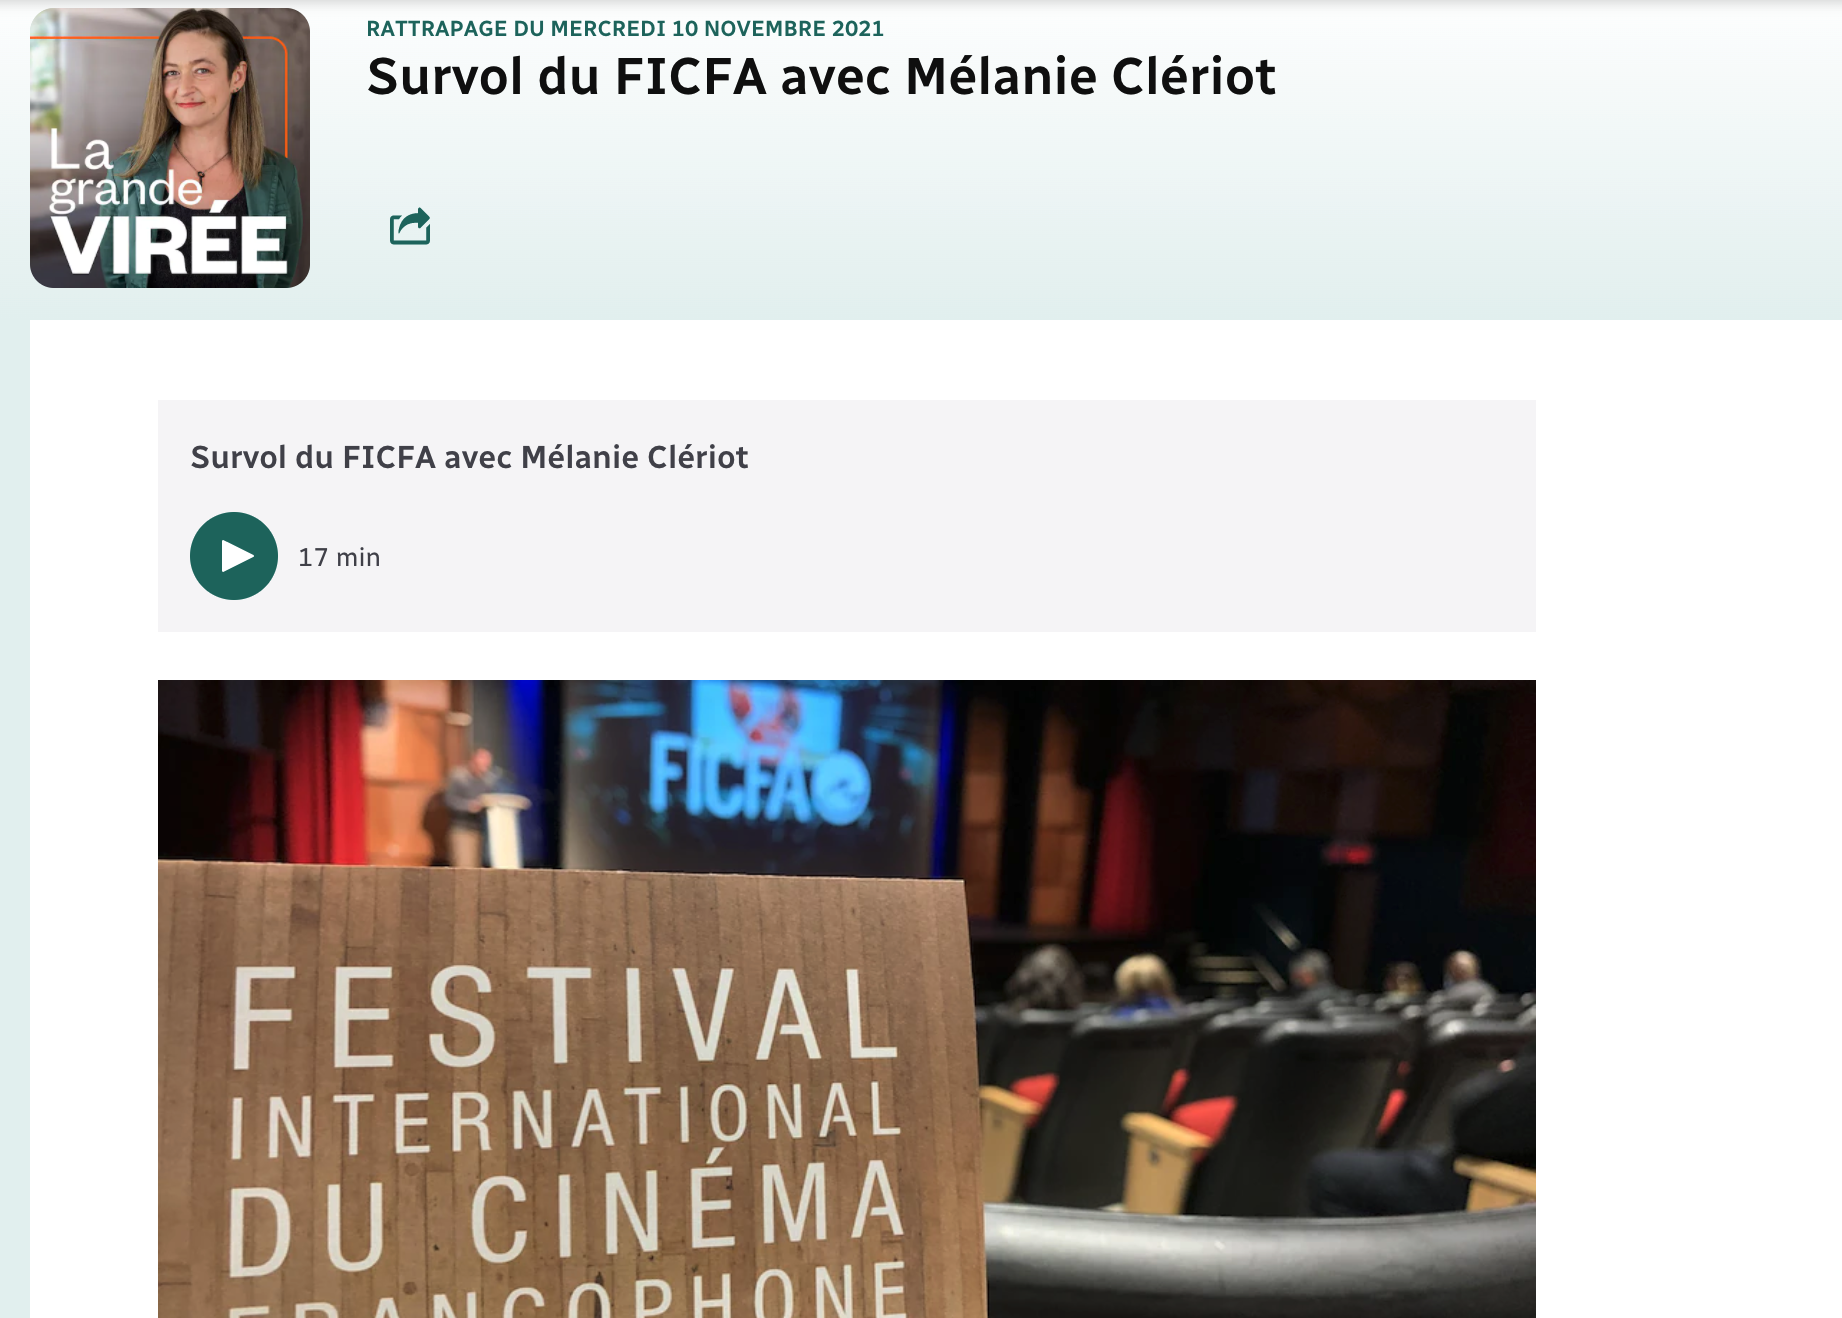Click the FESTIVAL word on the cardboard sign
Image resolution: width=1842 pixels, height=1318 pixels.
(x=564, y=1016)
